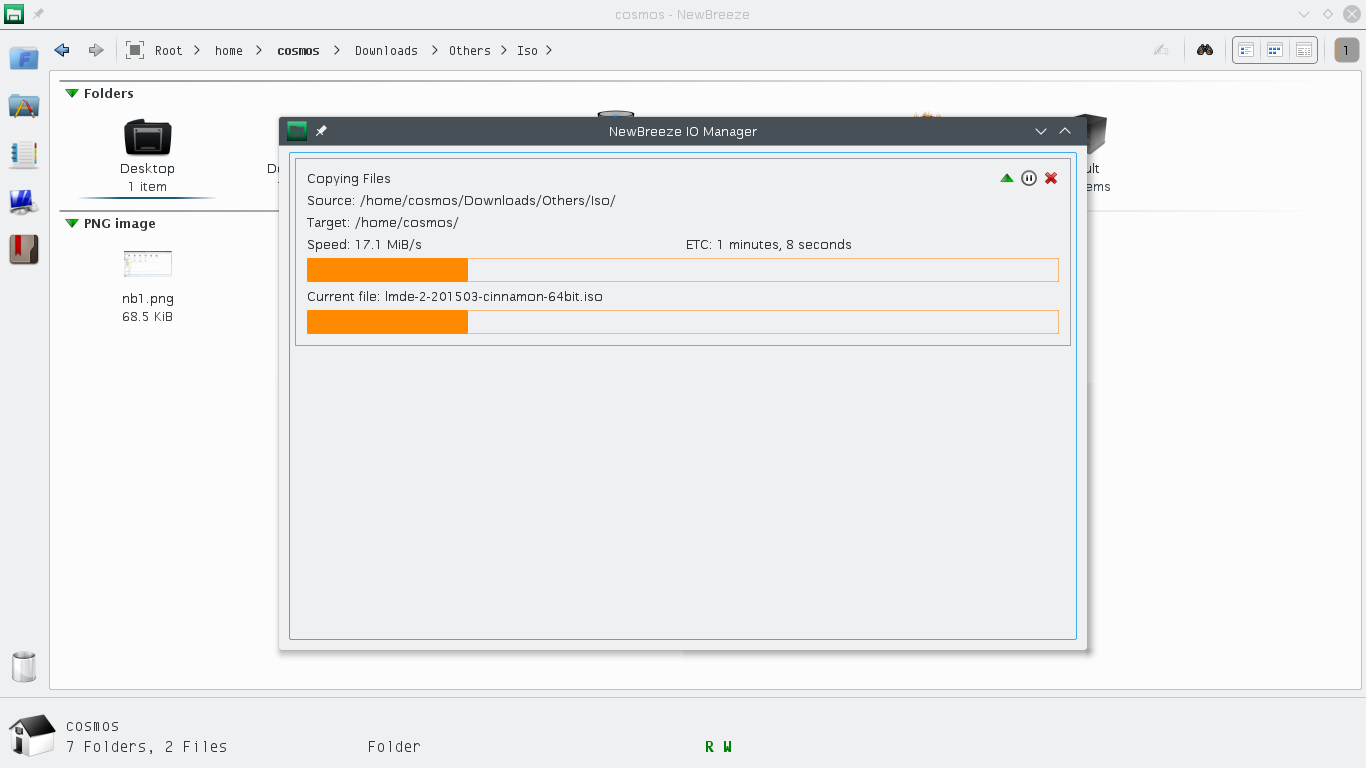Click the Folders group header label

109,93
